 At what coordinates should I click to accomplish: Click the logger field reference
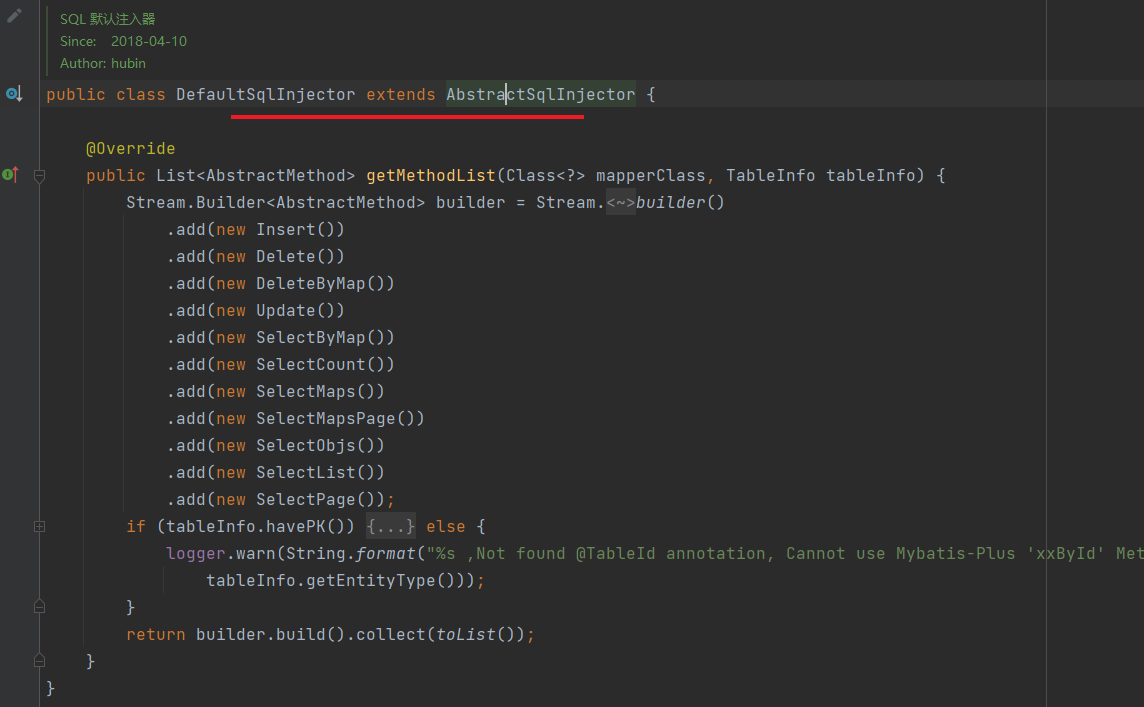pyautogui.click(x=195, y=554)
